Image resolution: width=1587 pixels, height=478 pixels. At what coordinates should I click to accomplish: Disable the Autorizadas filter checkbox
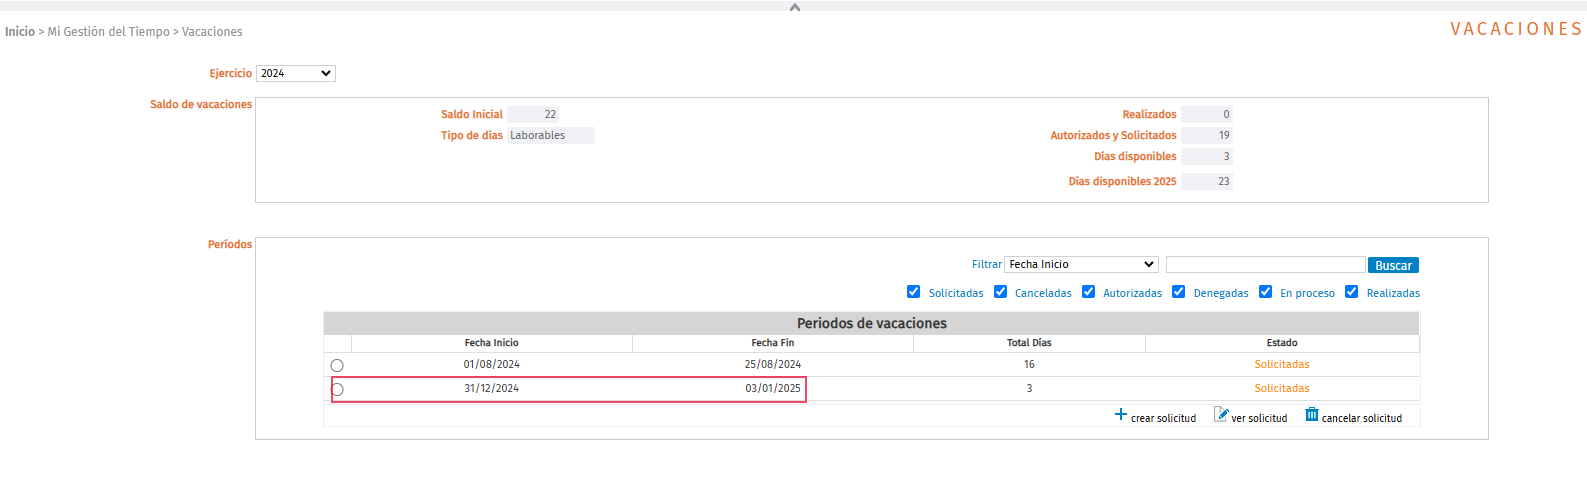pos(1088,292)
